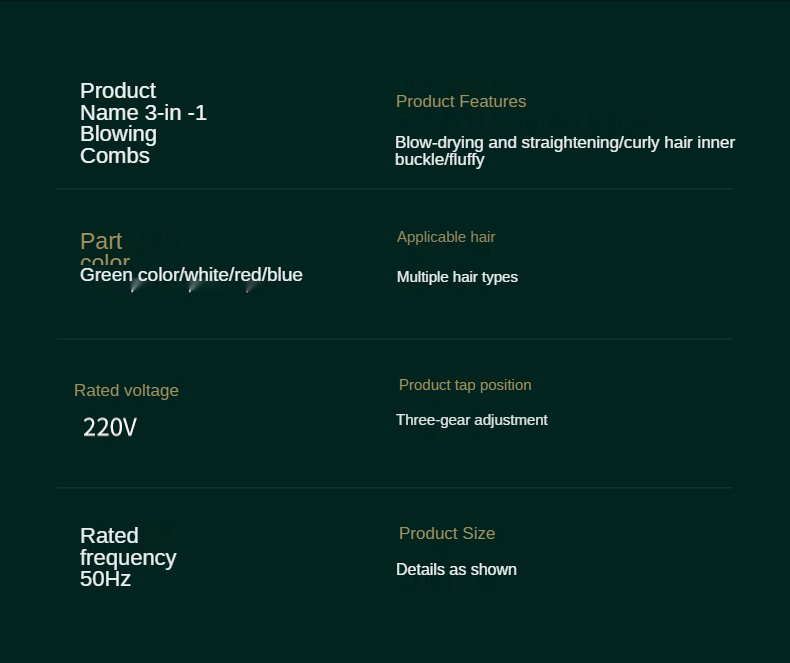Click the Part color label

[105, 248]
